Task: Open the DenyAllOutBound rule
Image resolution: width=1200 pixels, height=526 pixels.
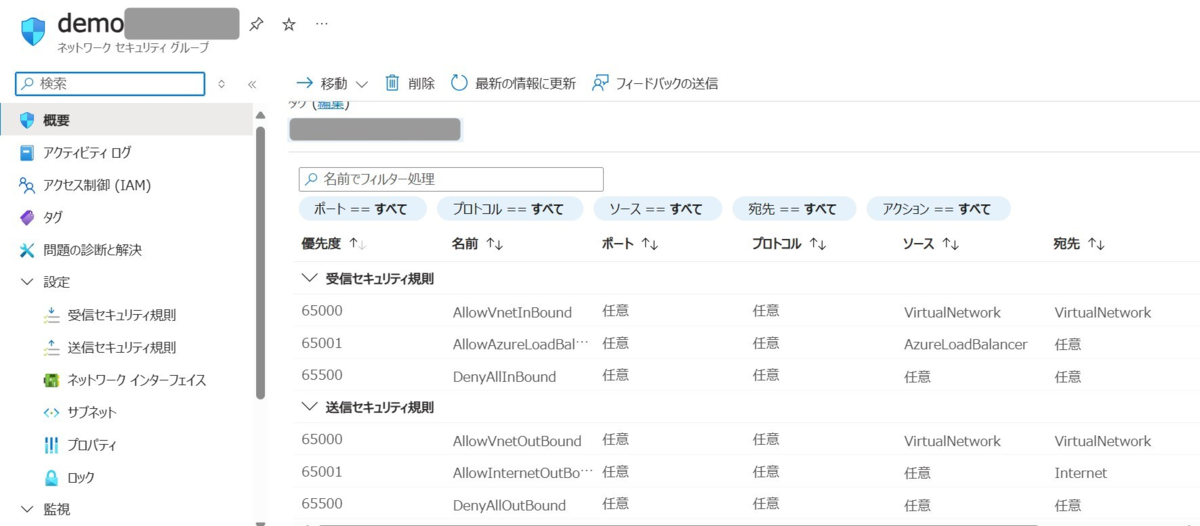Action: [509, 505]
